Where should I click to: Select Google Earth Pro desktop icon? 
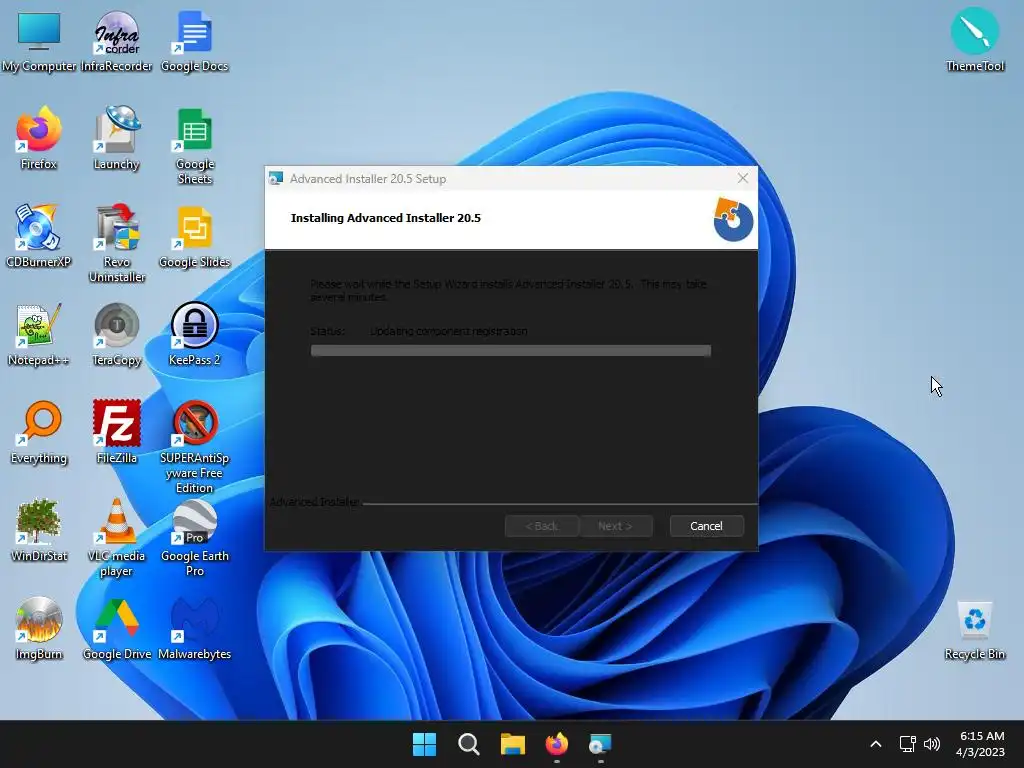(x=195, y=537)
